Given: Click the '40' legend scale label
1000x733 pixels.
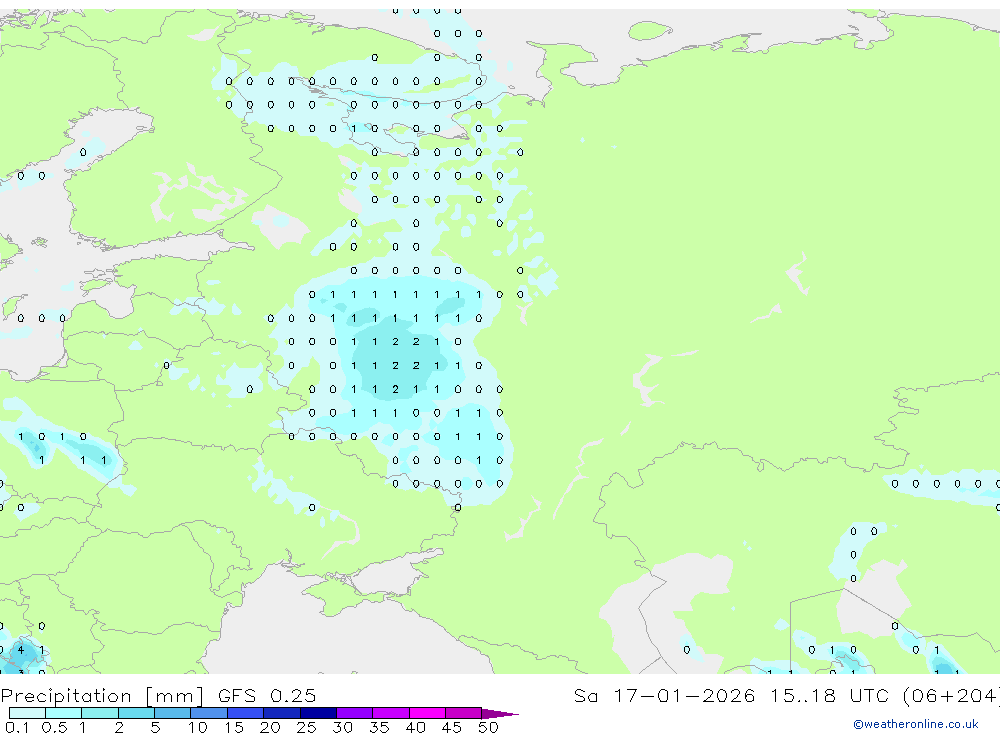Looking at the screenshot, I should pos(415,727).
